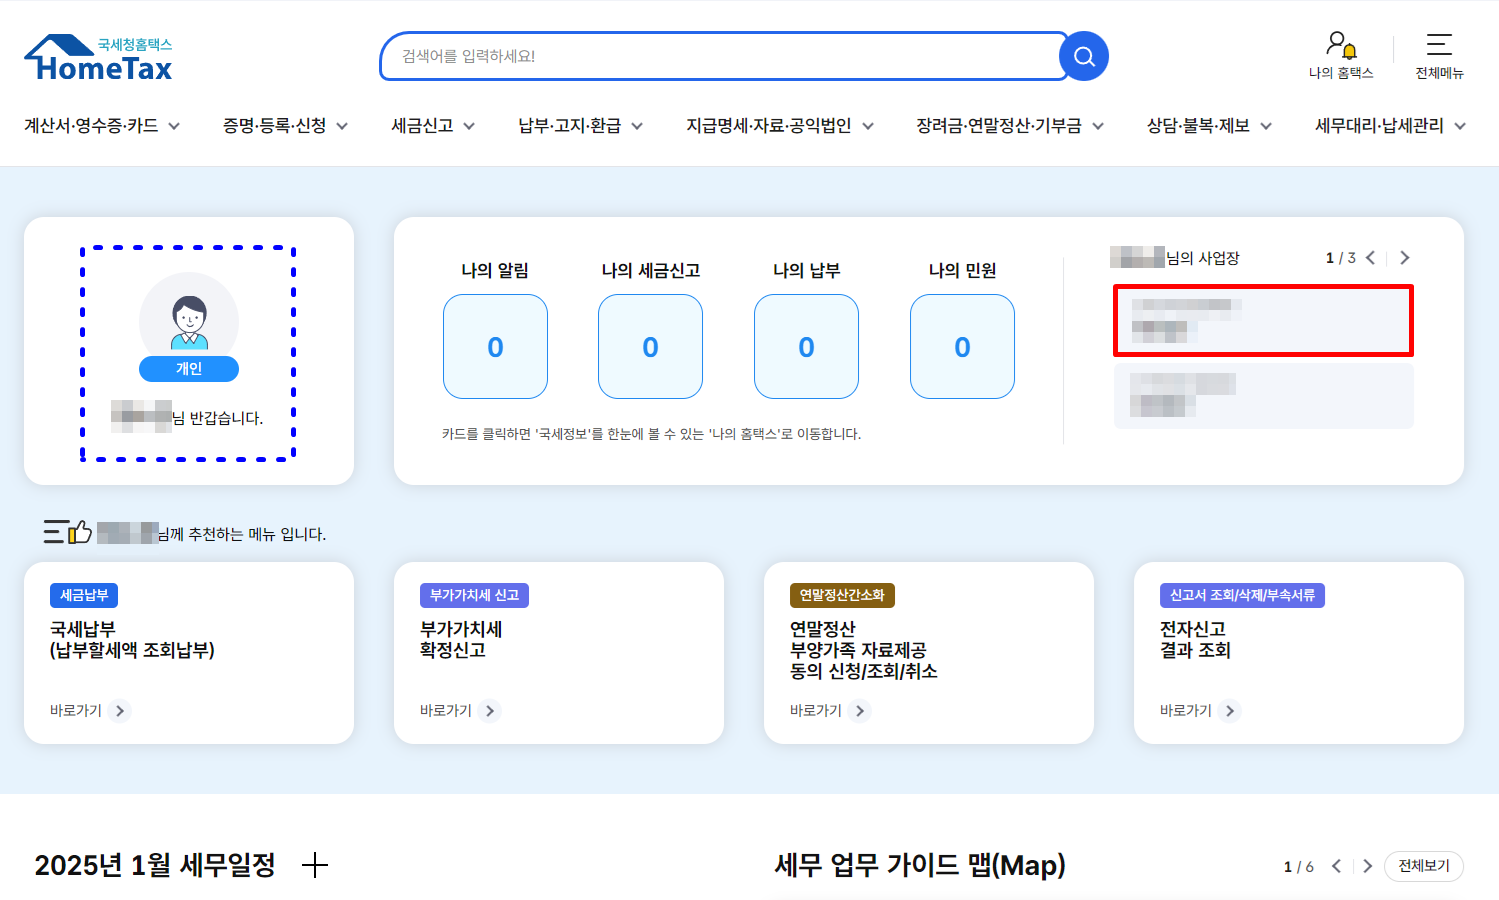Advance the business list with the right arrow
Viewport: 1499px width, 900px height.
pos(1404,257)
